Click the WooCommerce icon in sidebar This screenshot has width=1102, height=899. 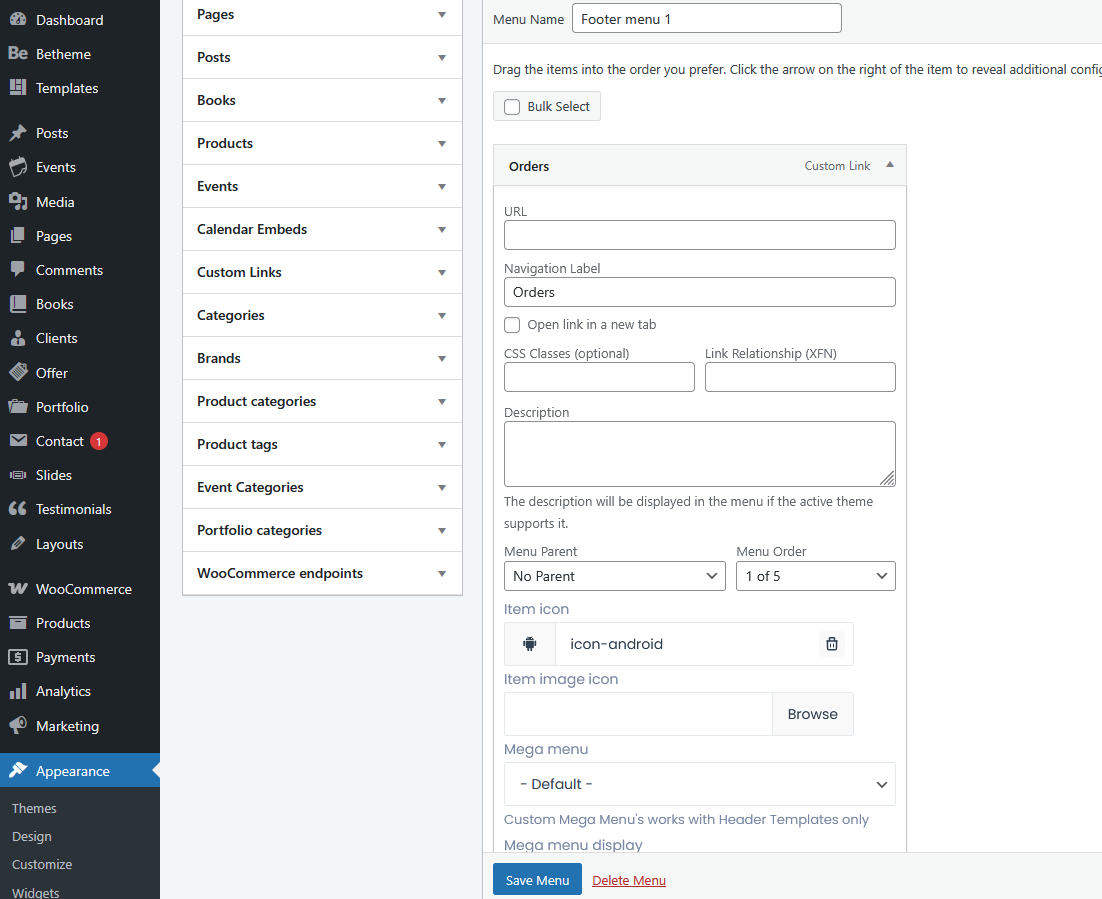pyautogui.click(x=18, y=589)
